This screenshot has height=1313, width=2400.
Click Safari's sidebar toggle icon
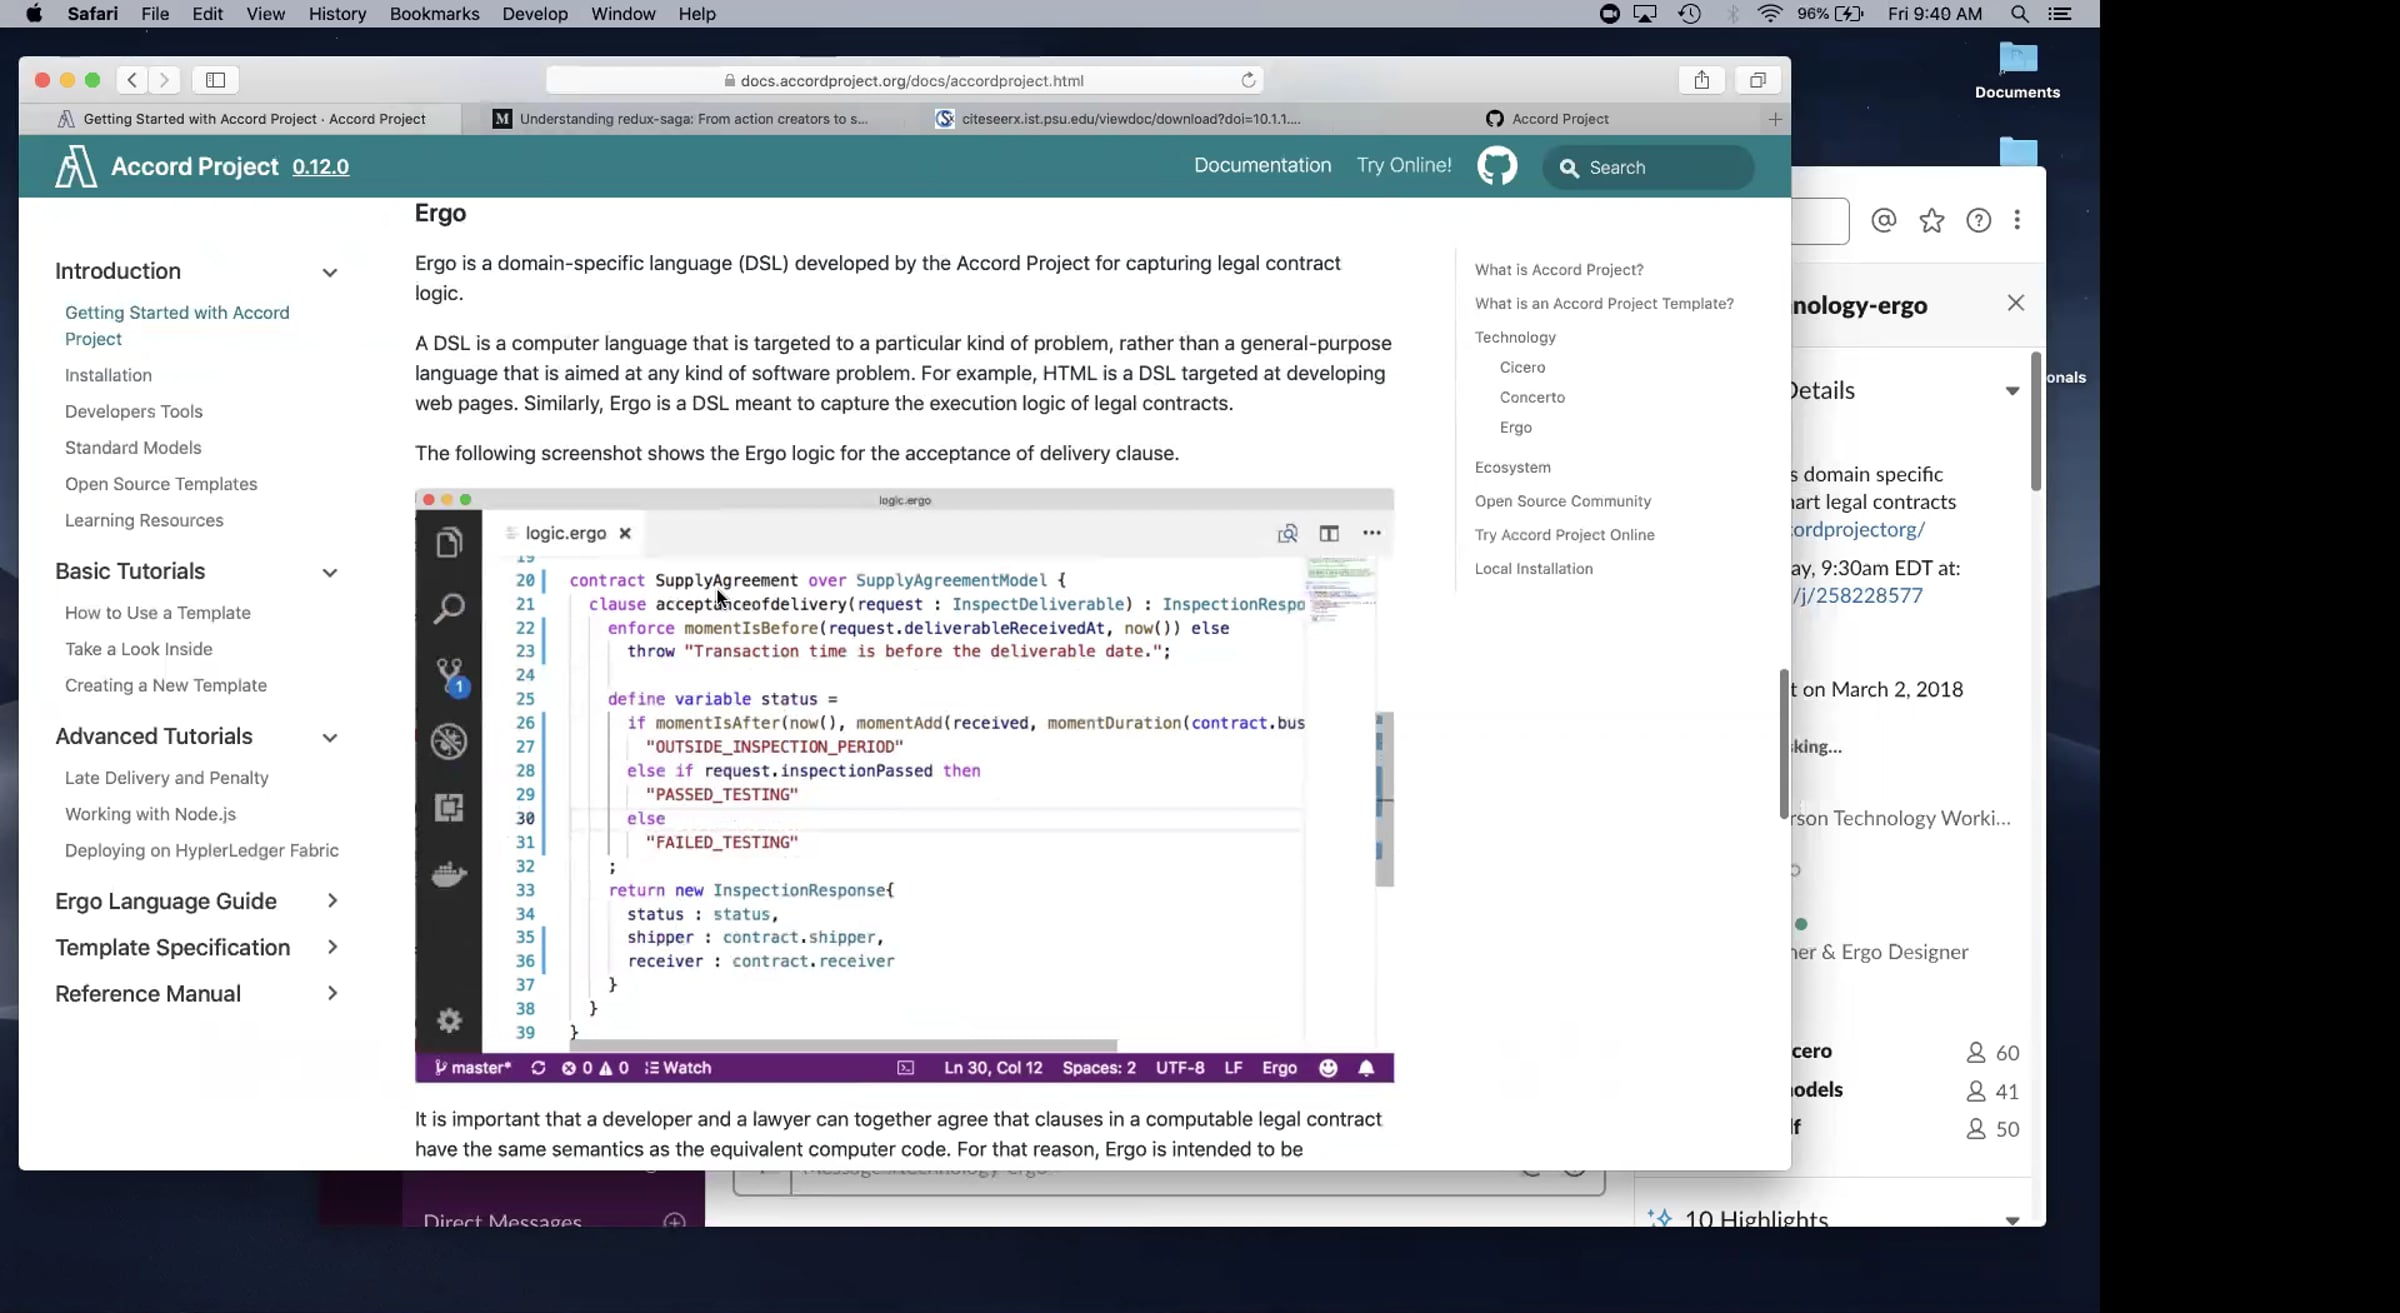coord(215,80)
